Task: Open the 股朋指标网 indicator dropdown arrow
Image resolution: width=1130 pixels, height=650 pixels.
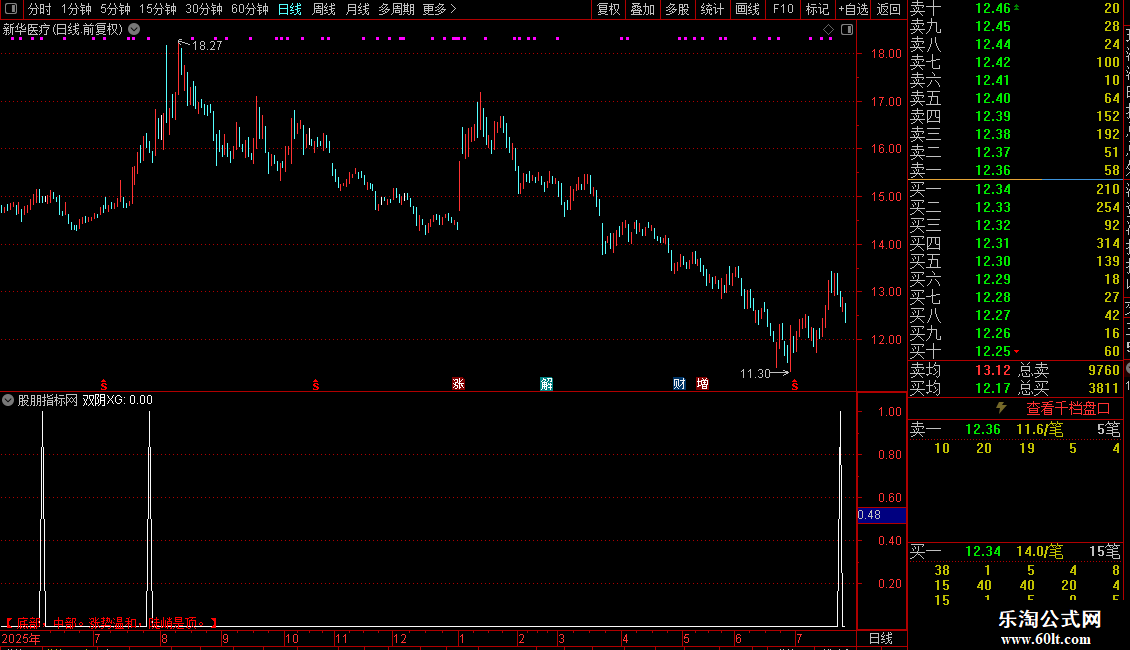Action: [8, 400]
